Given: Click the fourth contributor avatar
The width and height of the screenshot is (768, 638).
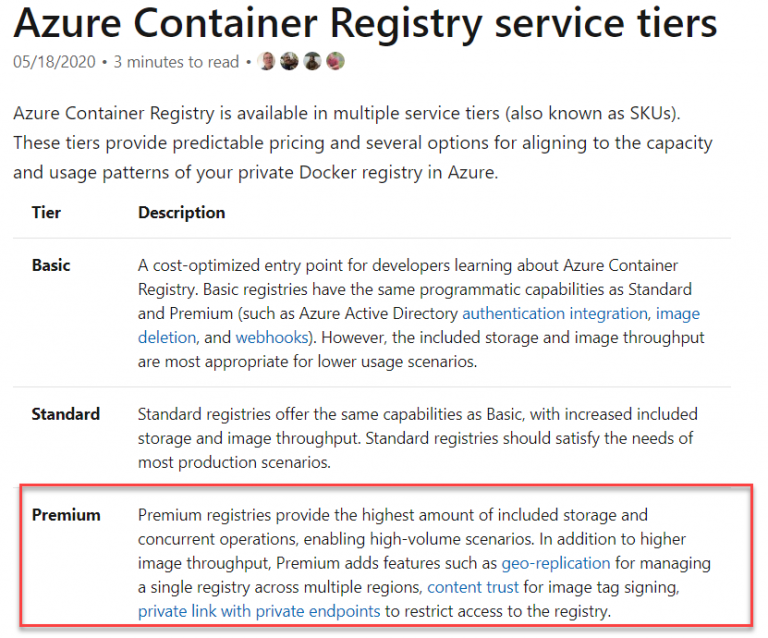Looking at the screenshot, I should click(x=335, y=62).
